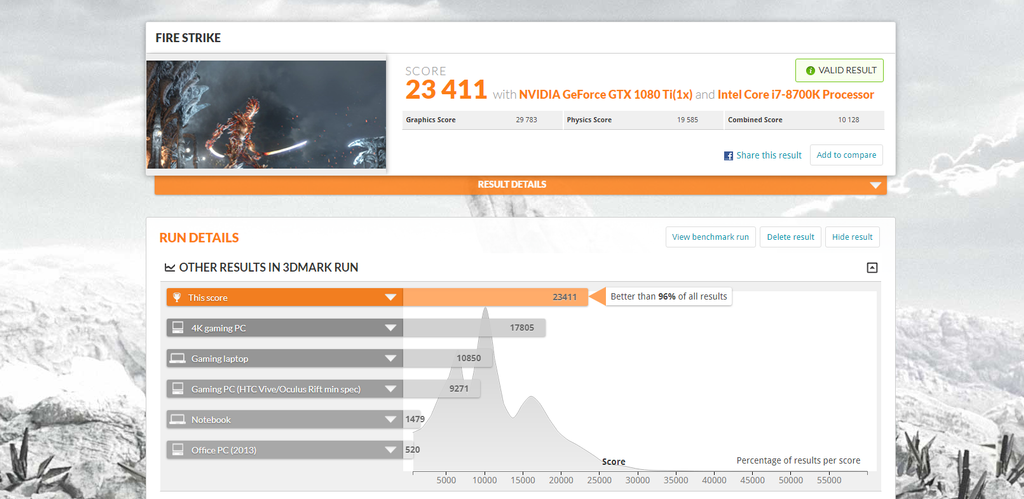Image resolution: width=1024 pixels, height=499 pixels.
Task: Click the main score 23 411
Action: (446, 90)
